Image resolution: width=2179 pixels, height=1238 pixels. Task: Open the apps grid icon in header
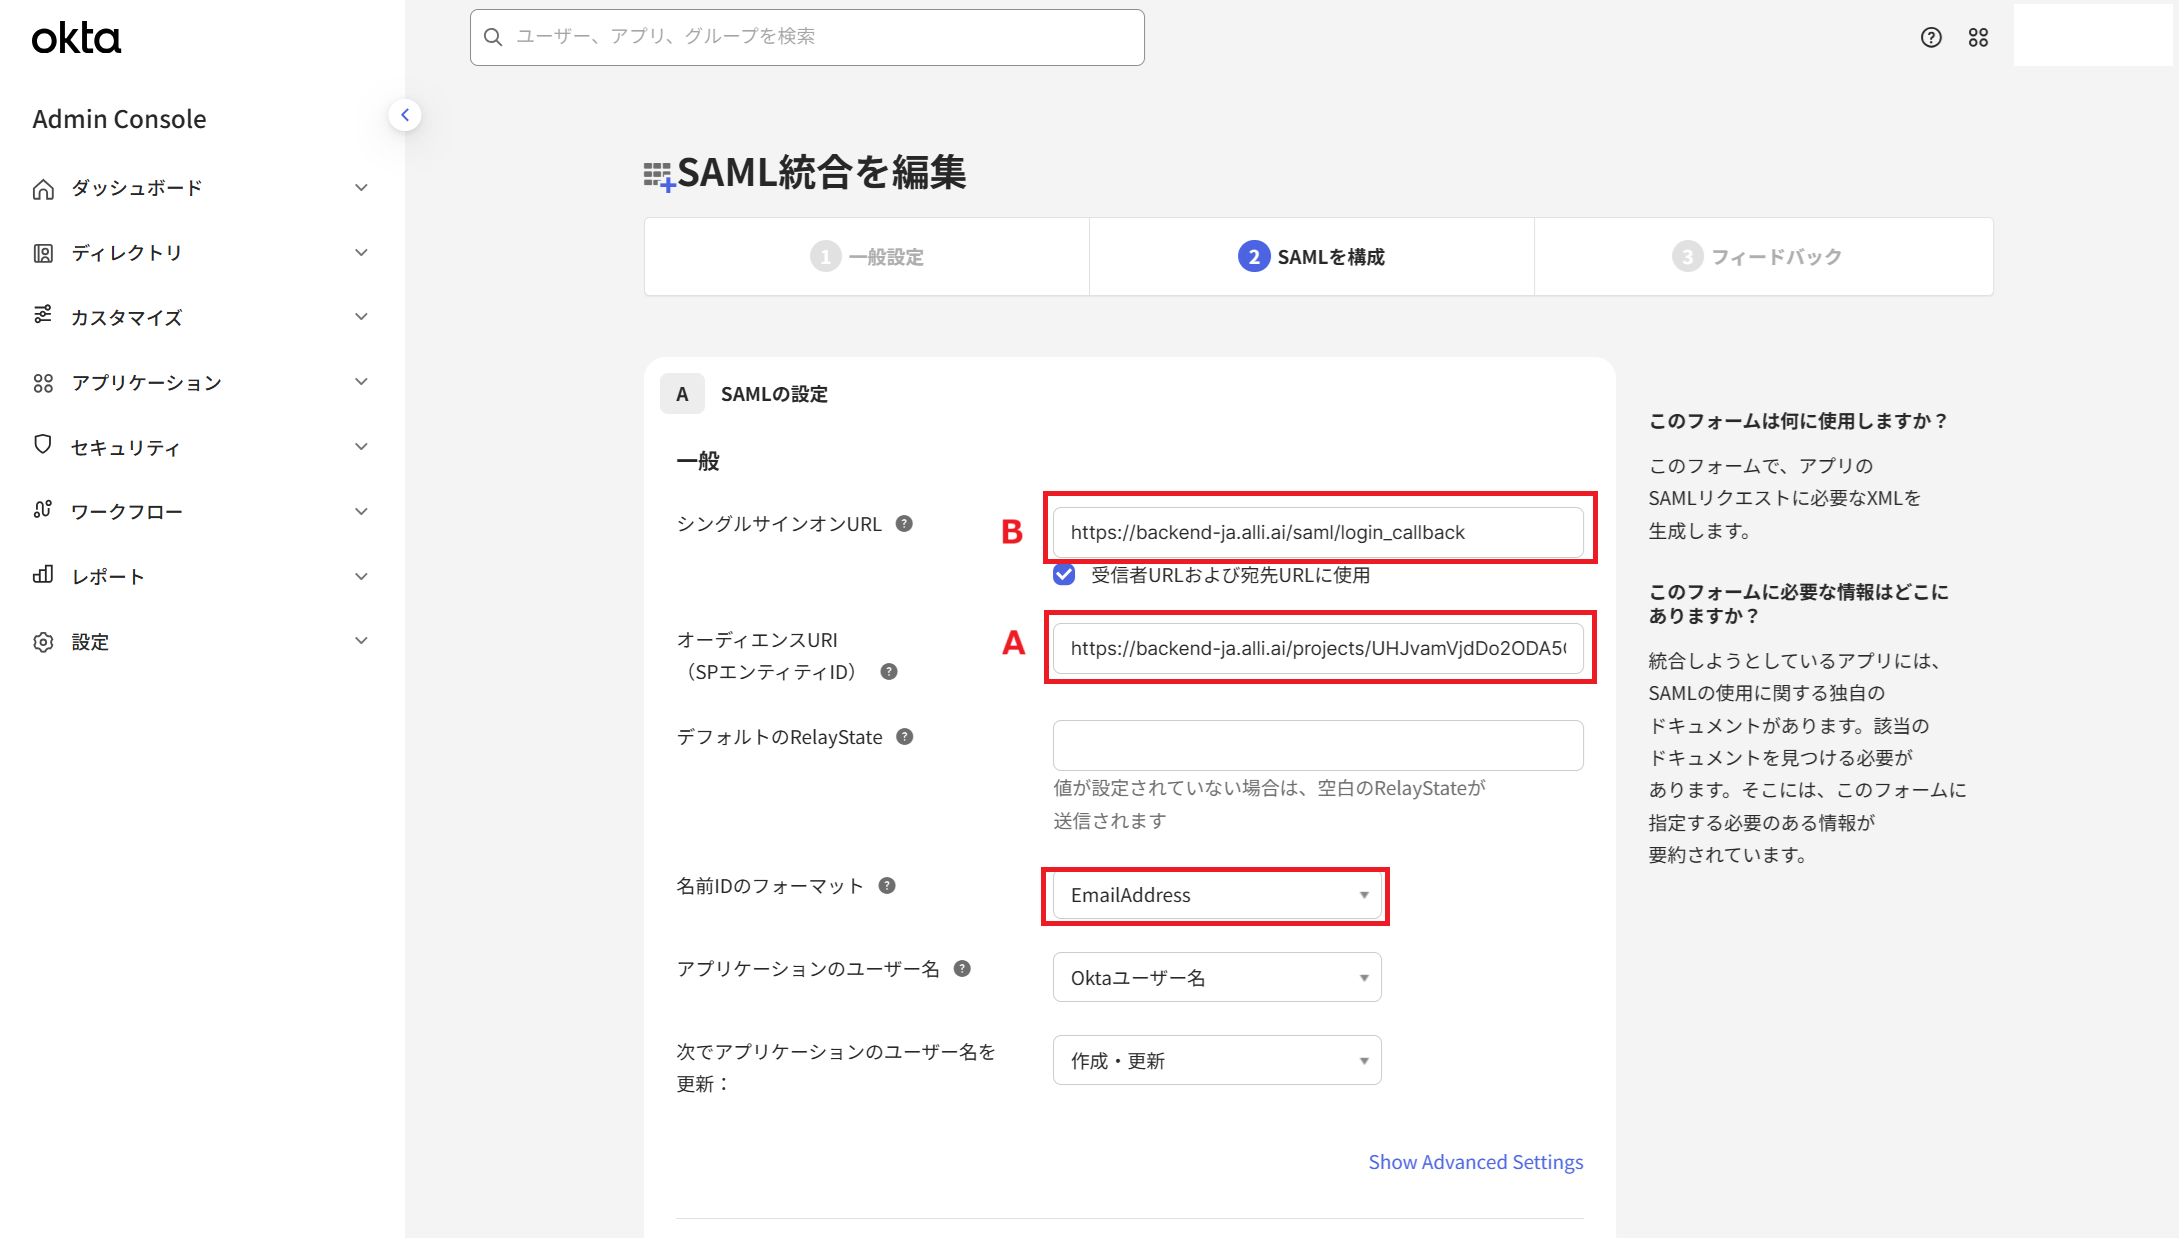(1978, 37)
